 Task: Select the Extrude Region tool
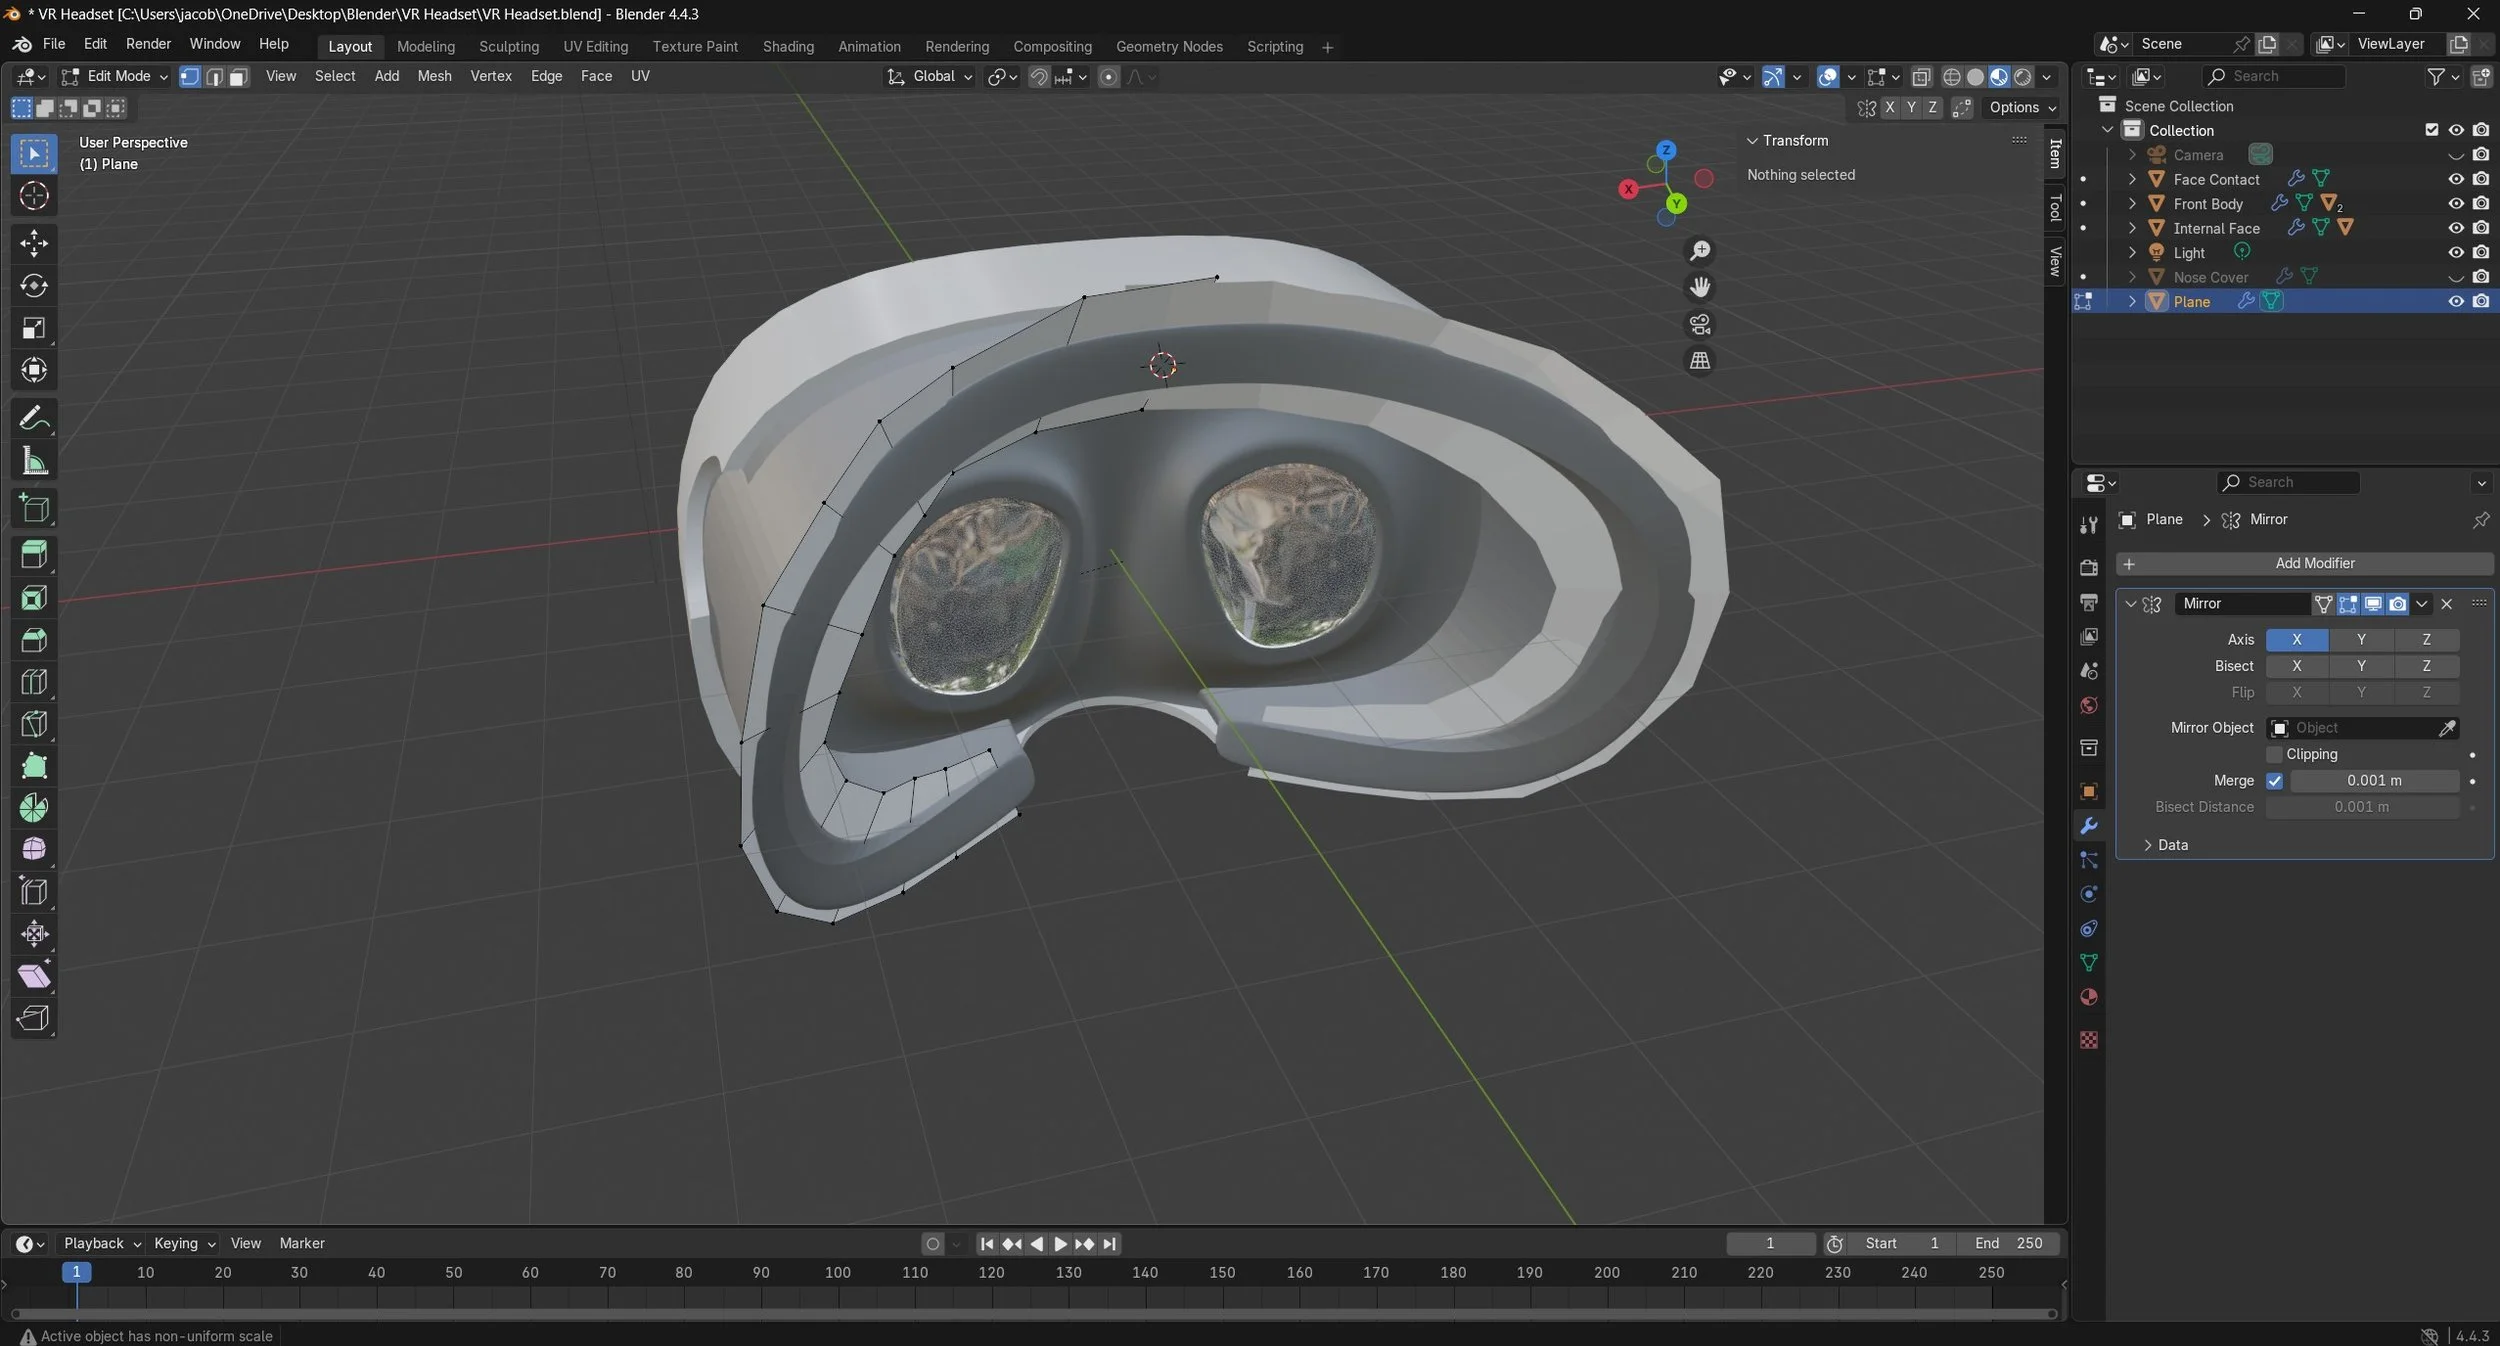(34, 555)
